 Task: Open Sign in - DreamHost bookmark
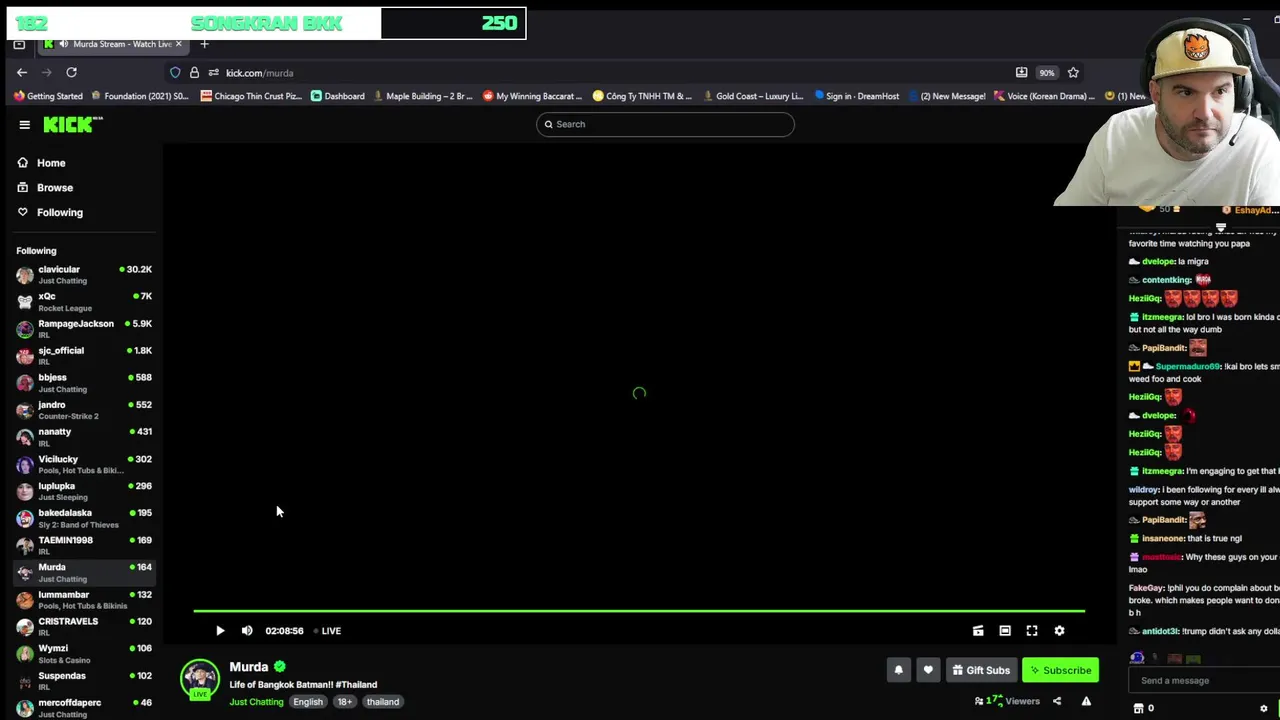click(x=857, y=96)
